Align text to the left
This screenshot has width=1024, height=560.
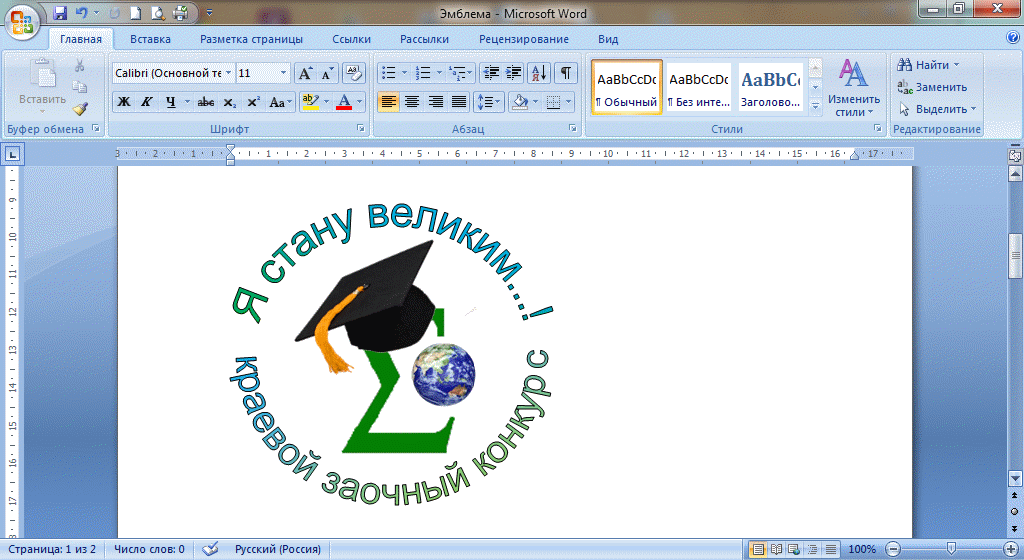(x=389, y=102)
